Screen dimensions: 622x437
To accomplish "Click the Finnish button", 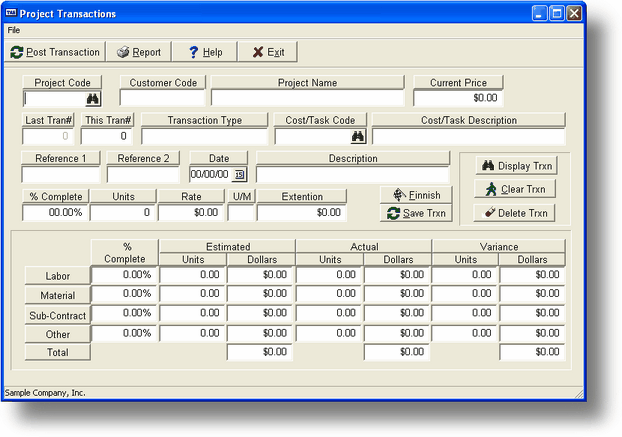I will tap(416, 195).
